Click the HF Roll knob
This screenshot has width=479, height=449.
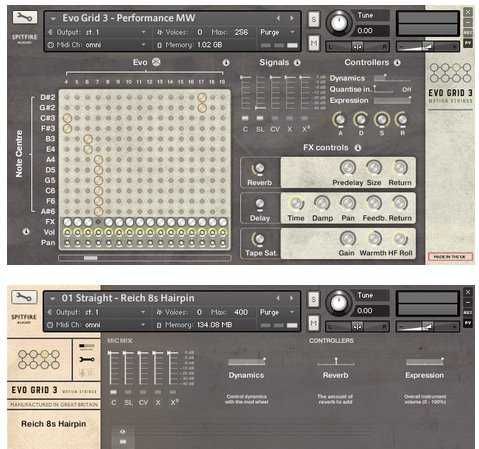click(401, 239)
